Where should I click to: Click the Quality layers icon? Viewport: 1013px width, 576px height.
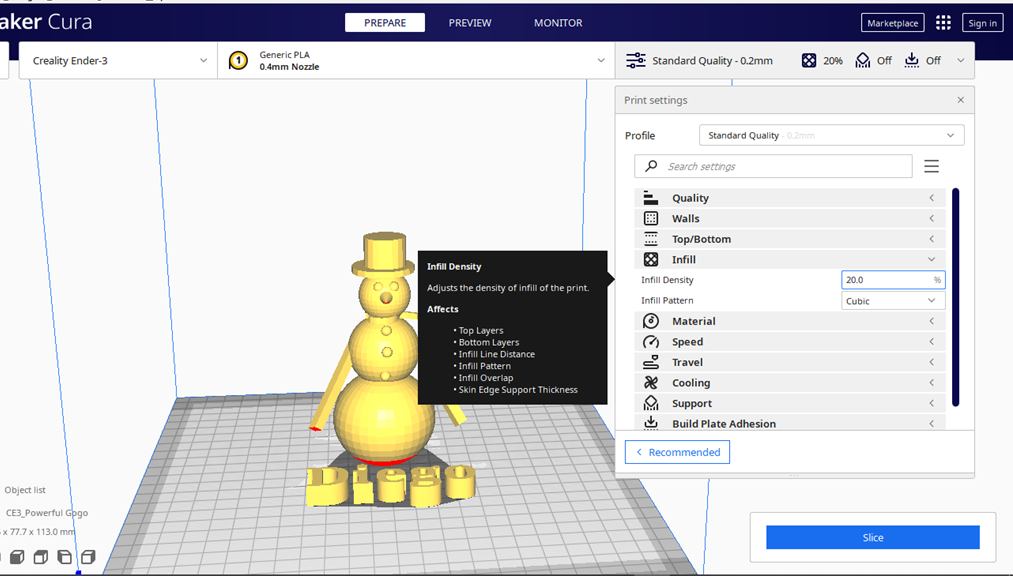coord(651,198)
